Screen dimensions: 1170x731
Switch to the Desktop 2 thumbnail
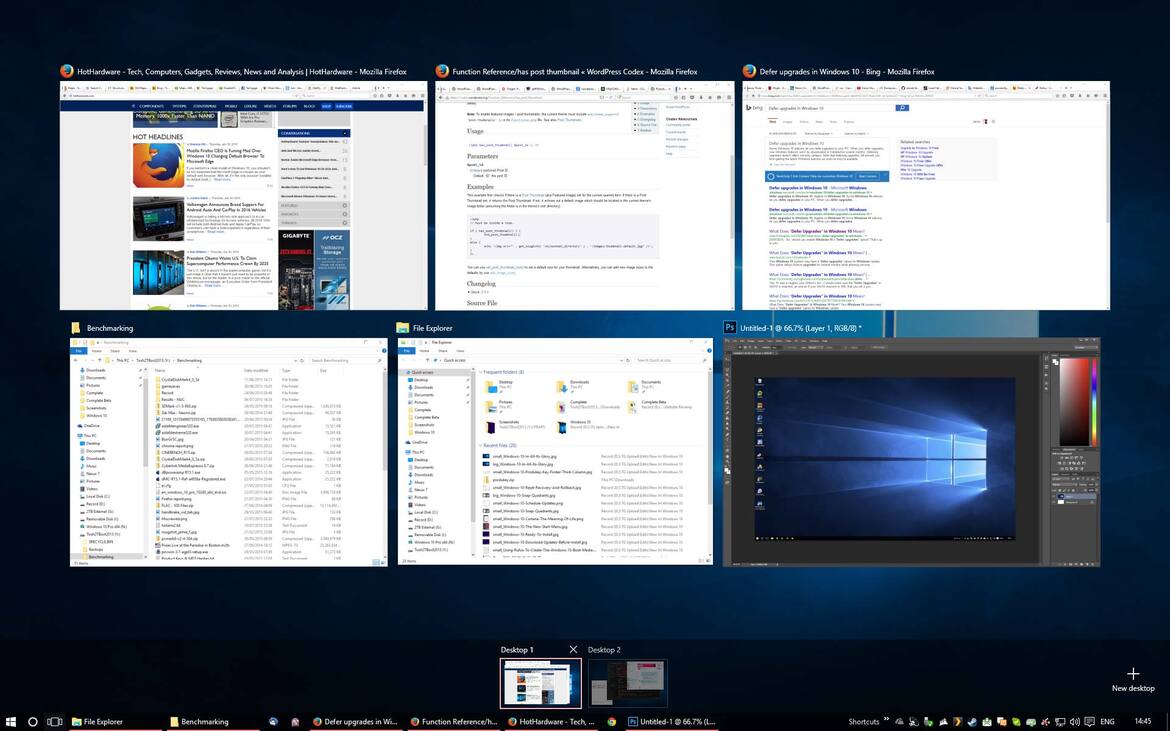pyautogui.click(x=628, y=683)
